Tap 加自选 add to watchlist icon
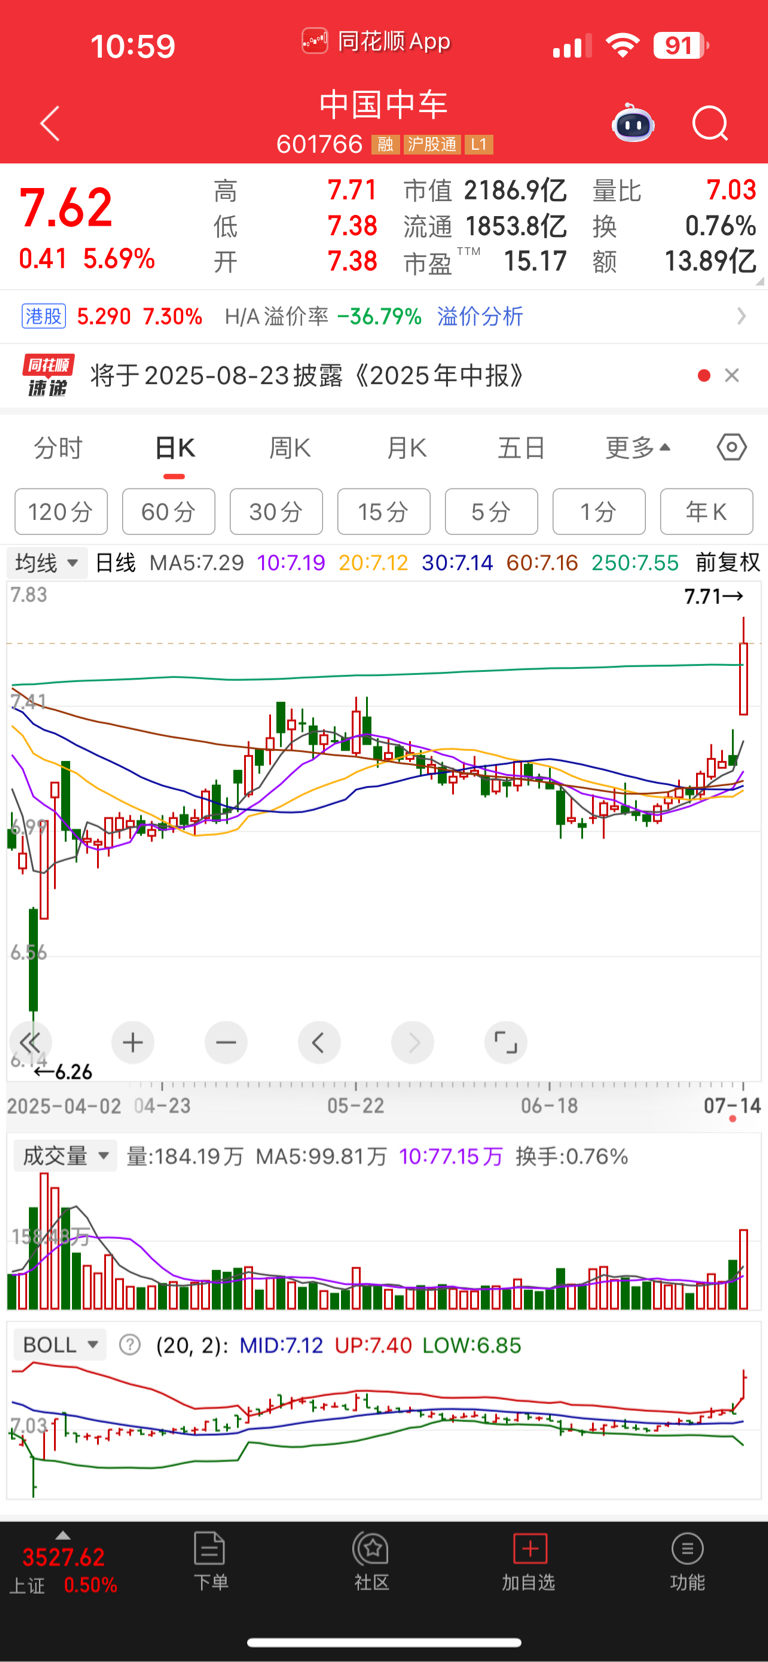The height and width of the screenshot is (1662, 768). pyautogui.click(x=528, y=1561)
